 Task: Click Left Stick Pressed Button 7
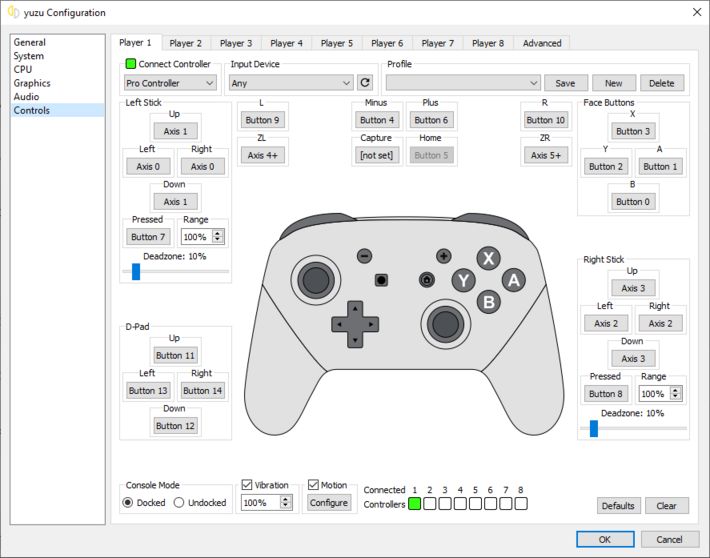tap(148, 236)
